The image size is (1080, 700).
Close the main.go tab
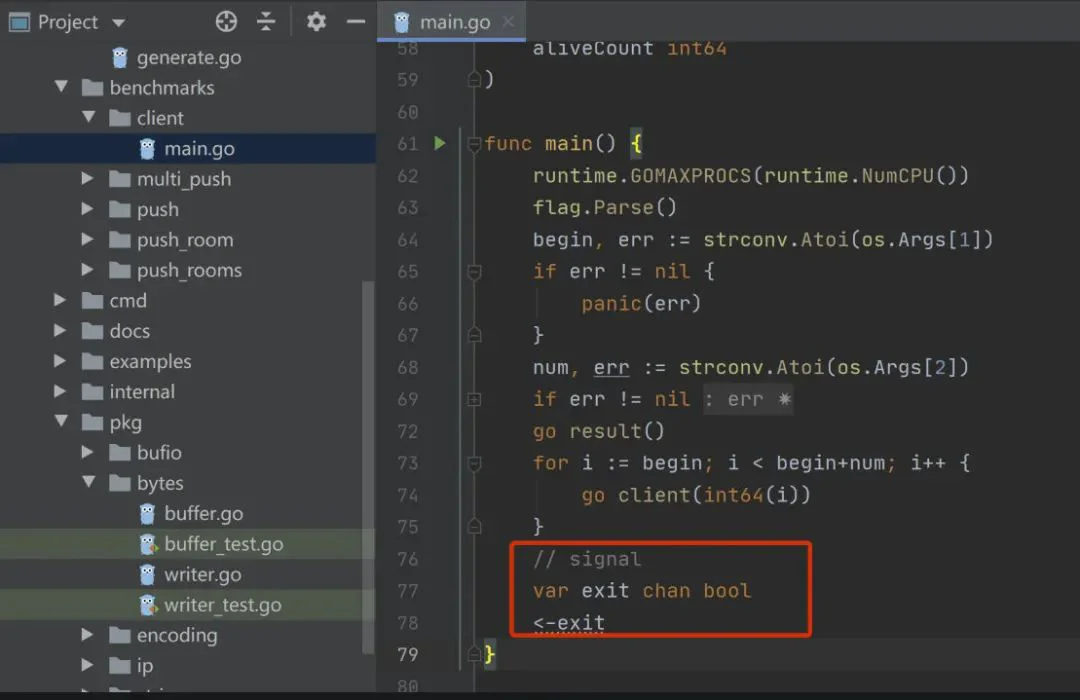pos(508,22)
